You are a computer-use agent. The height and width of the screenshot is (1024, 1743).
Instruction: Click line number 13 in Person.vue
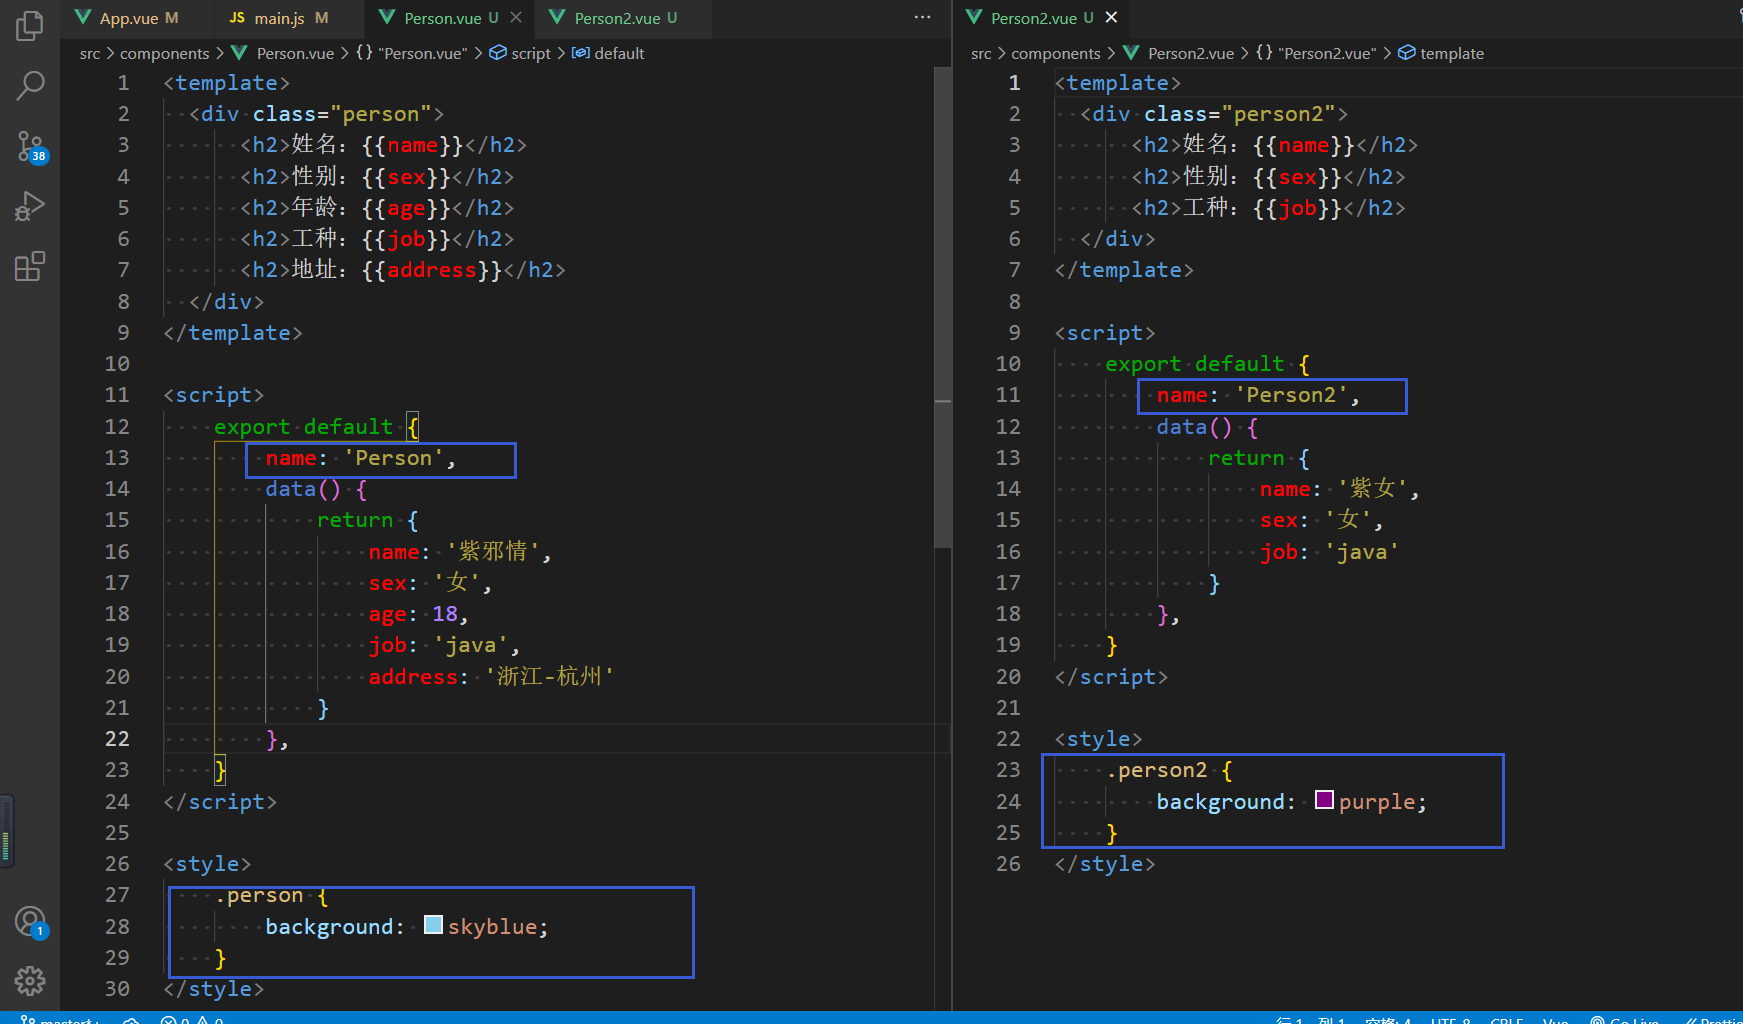[x=117, y=458]
